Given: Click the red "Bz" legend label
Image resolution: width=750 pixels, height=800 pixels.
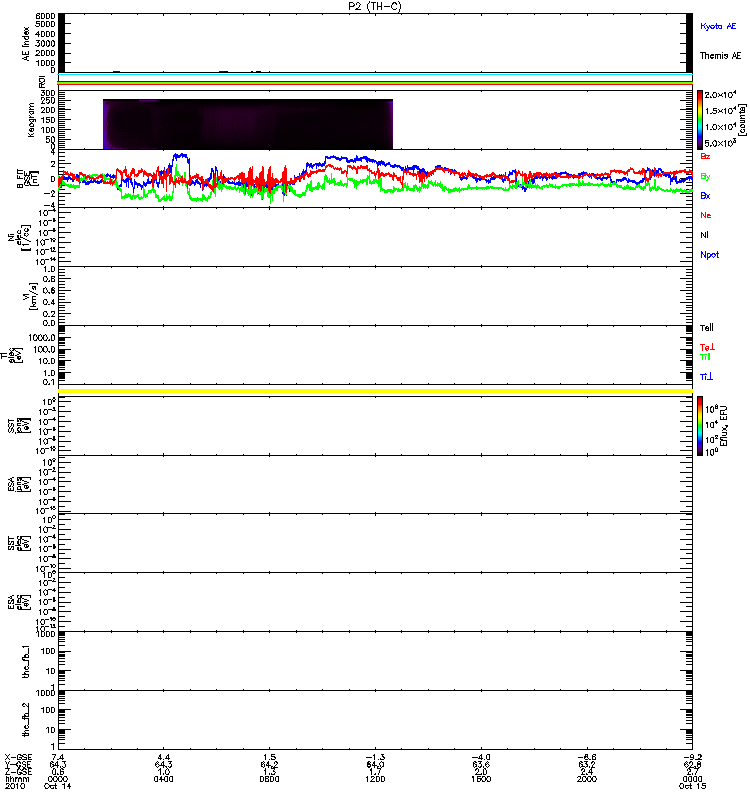Looking at the screenshot, I should point(705,156).
